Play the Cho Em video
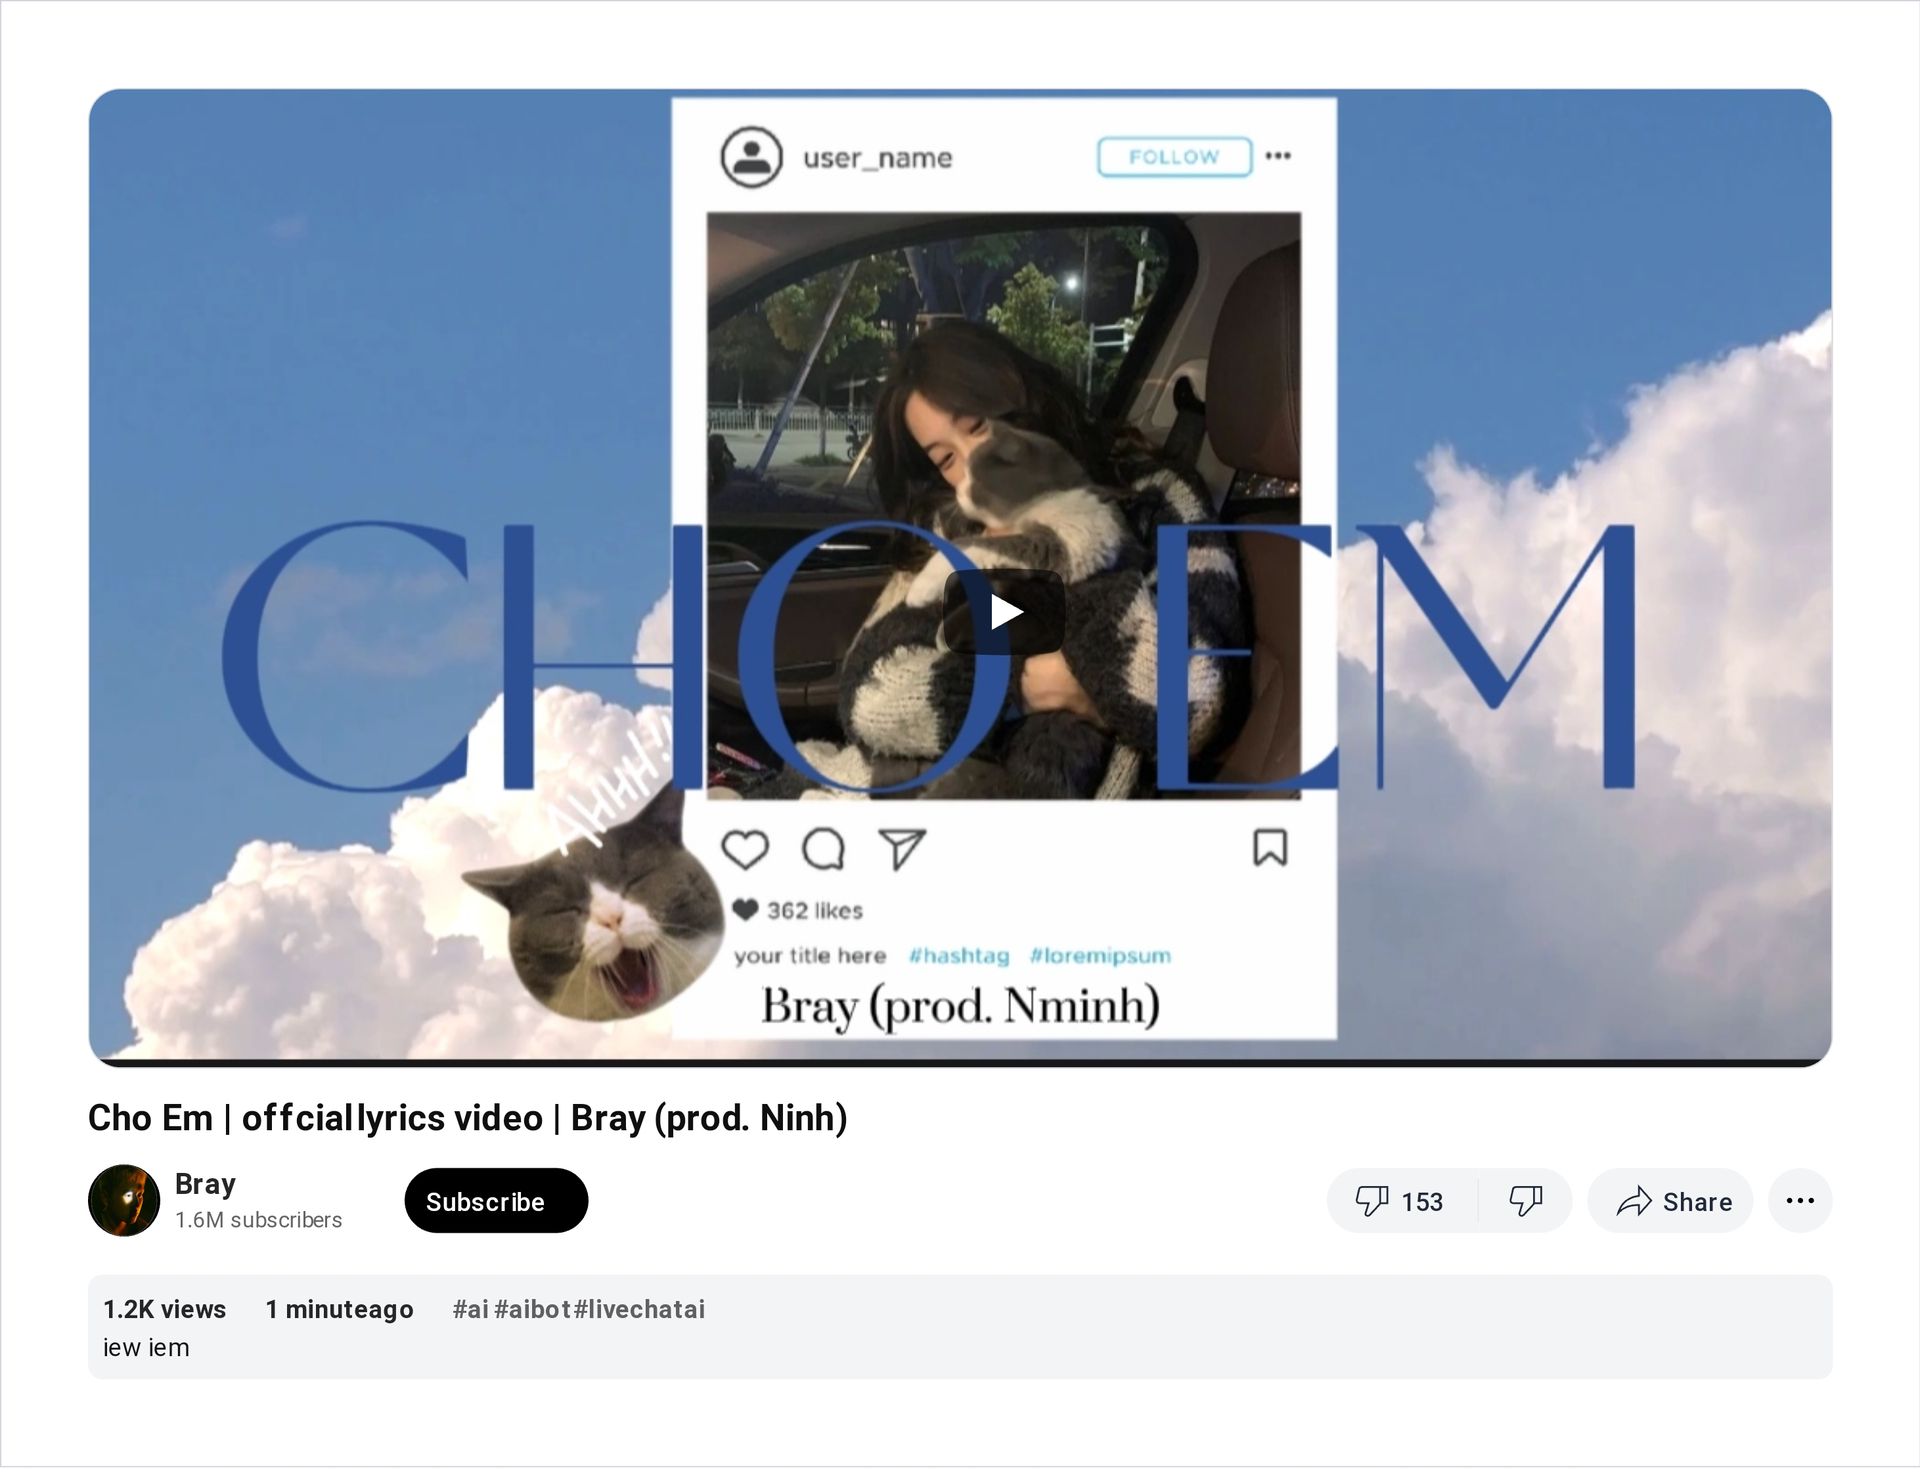Image resolution: width=1920 pixels, height=1477 pixels. click(x=1003, y=612)
